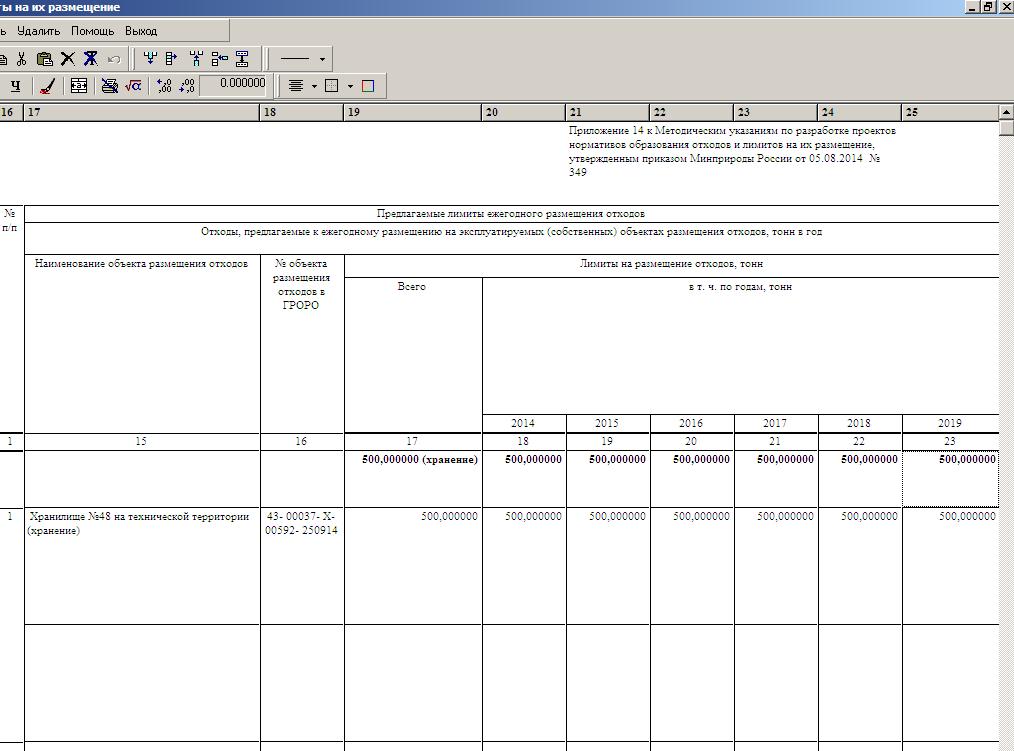Image resolution: width=1014 pixels, height=751 pixels.
Task: Click the black X delete icon
Action: (x=67, y=59)
